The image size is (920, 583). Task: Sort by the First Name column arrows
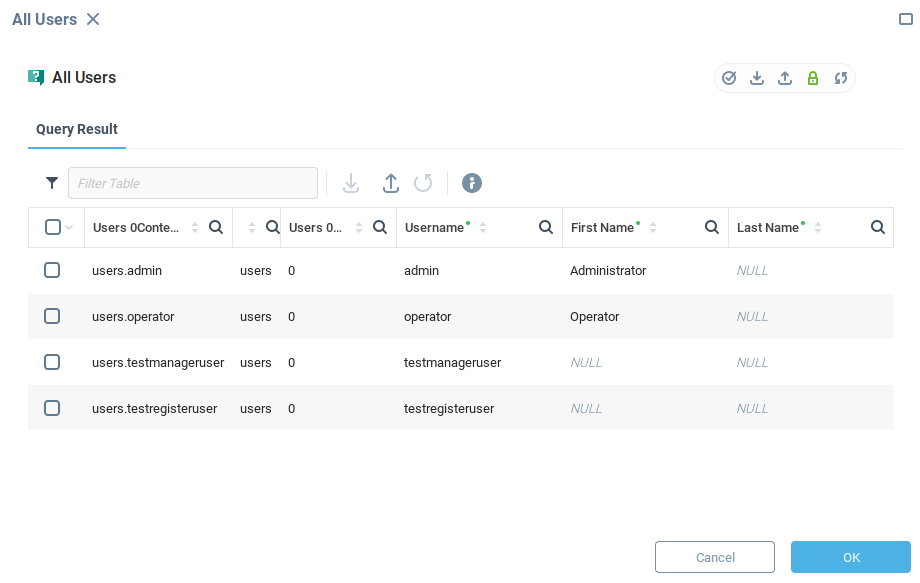coord(653,228)
